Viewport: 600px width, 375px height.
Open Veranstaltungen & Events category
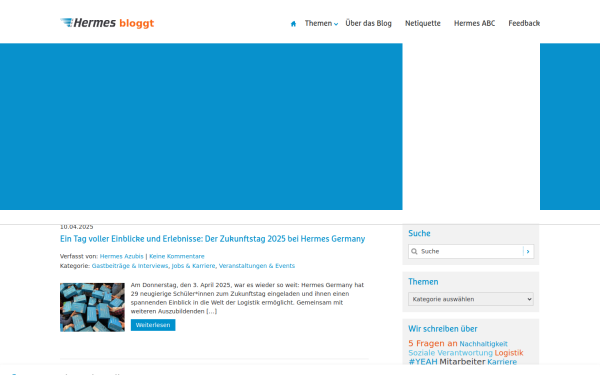pos(257,266)
